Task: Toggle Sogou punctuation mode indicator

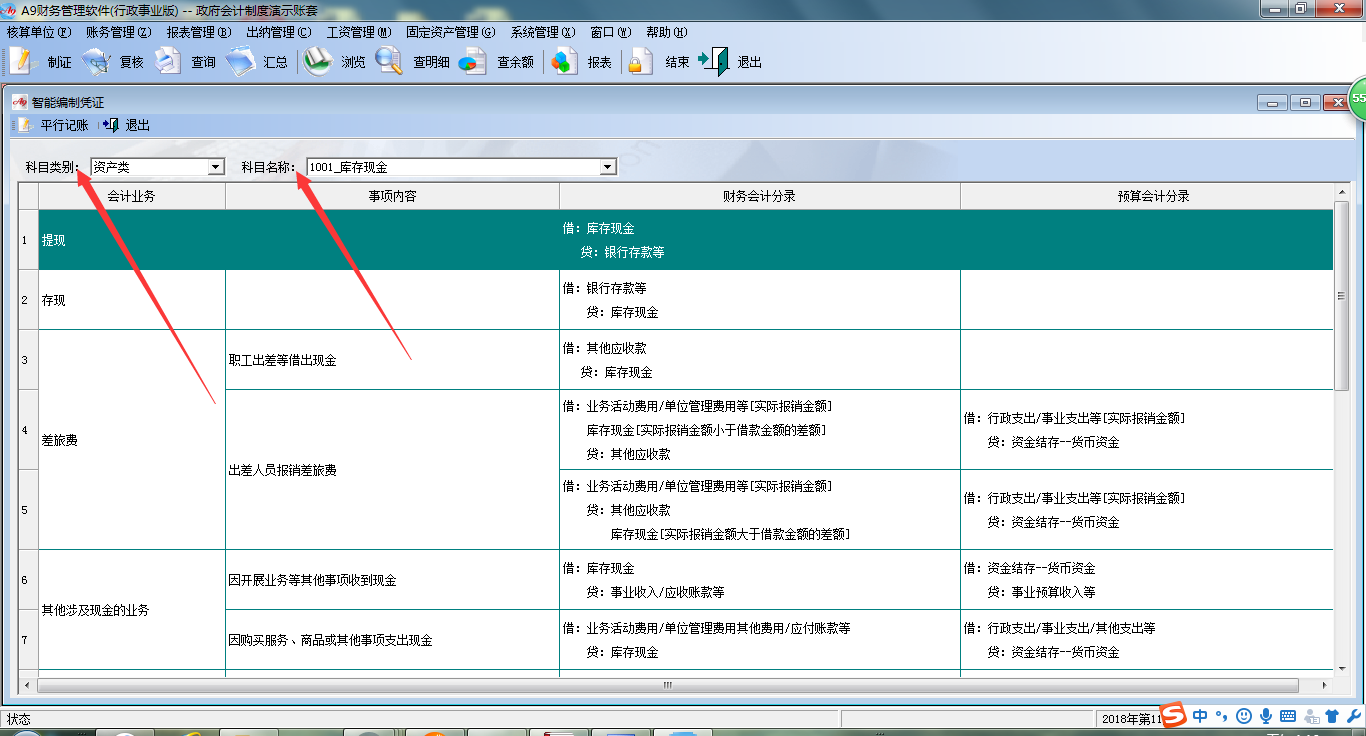Action: coord(1221,716)
